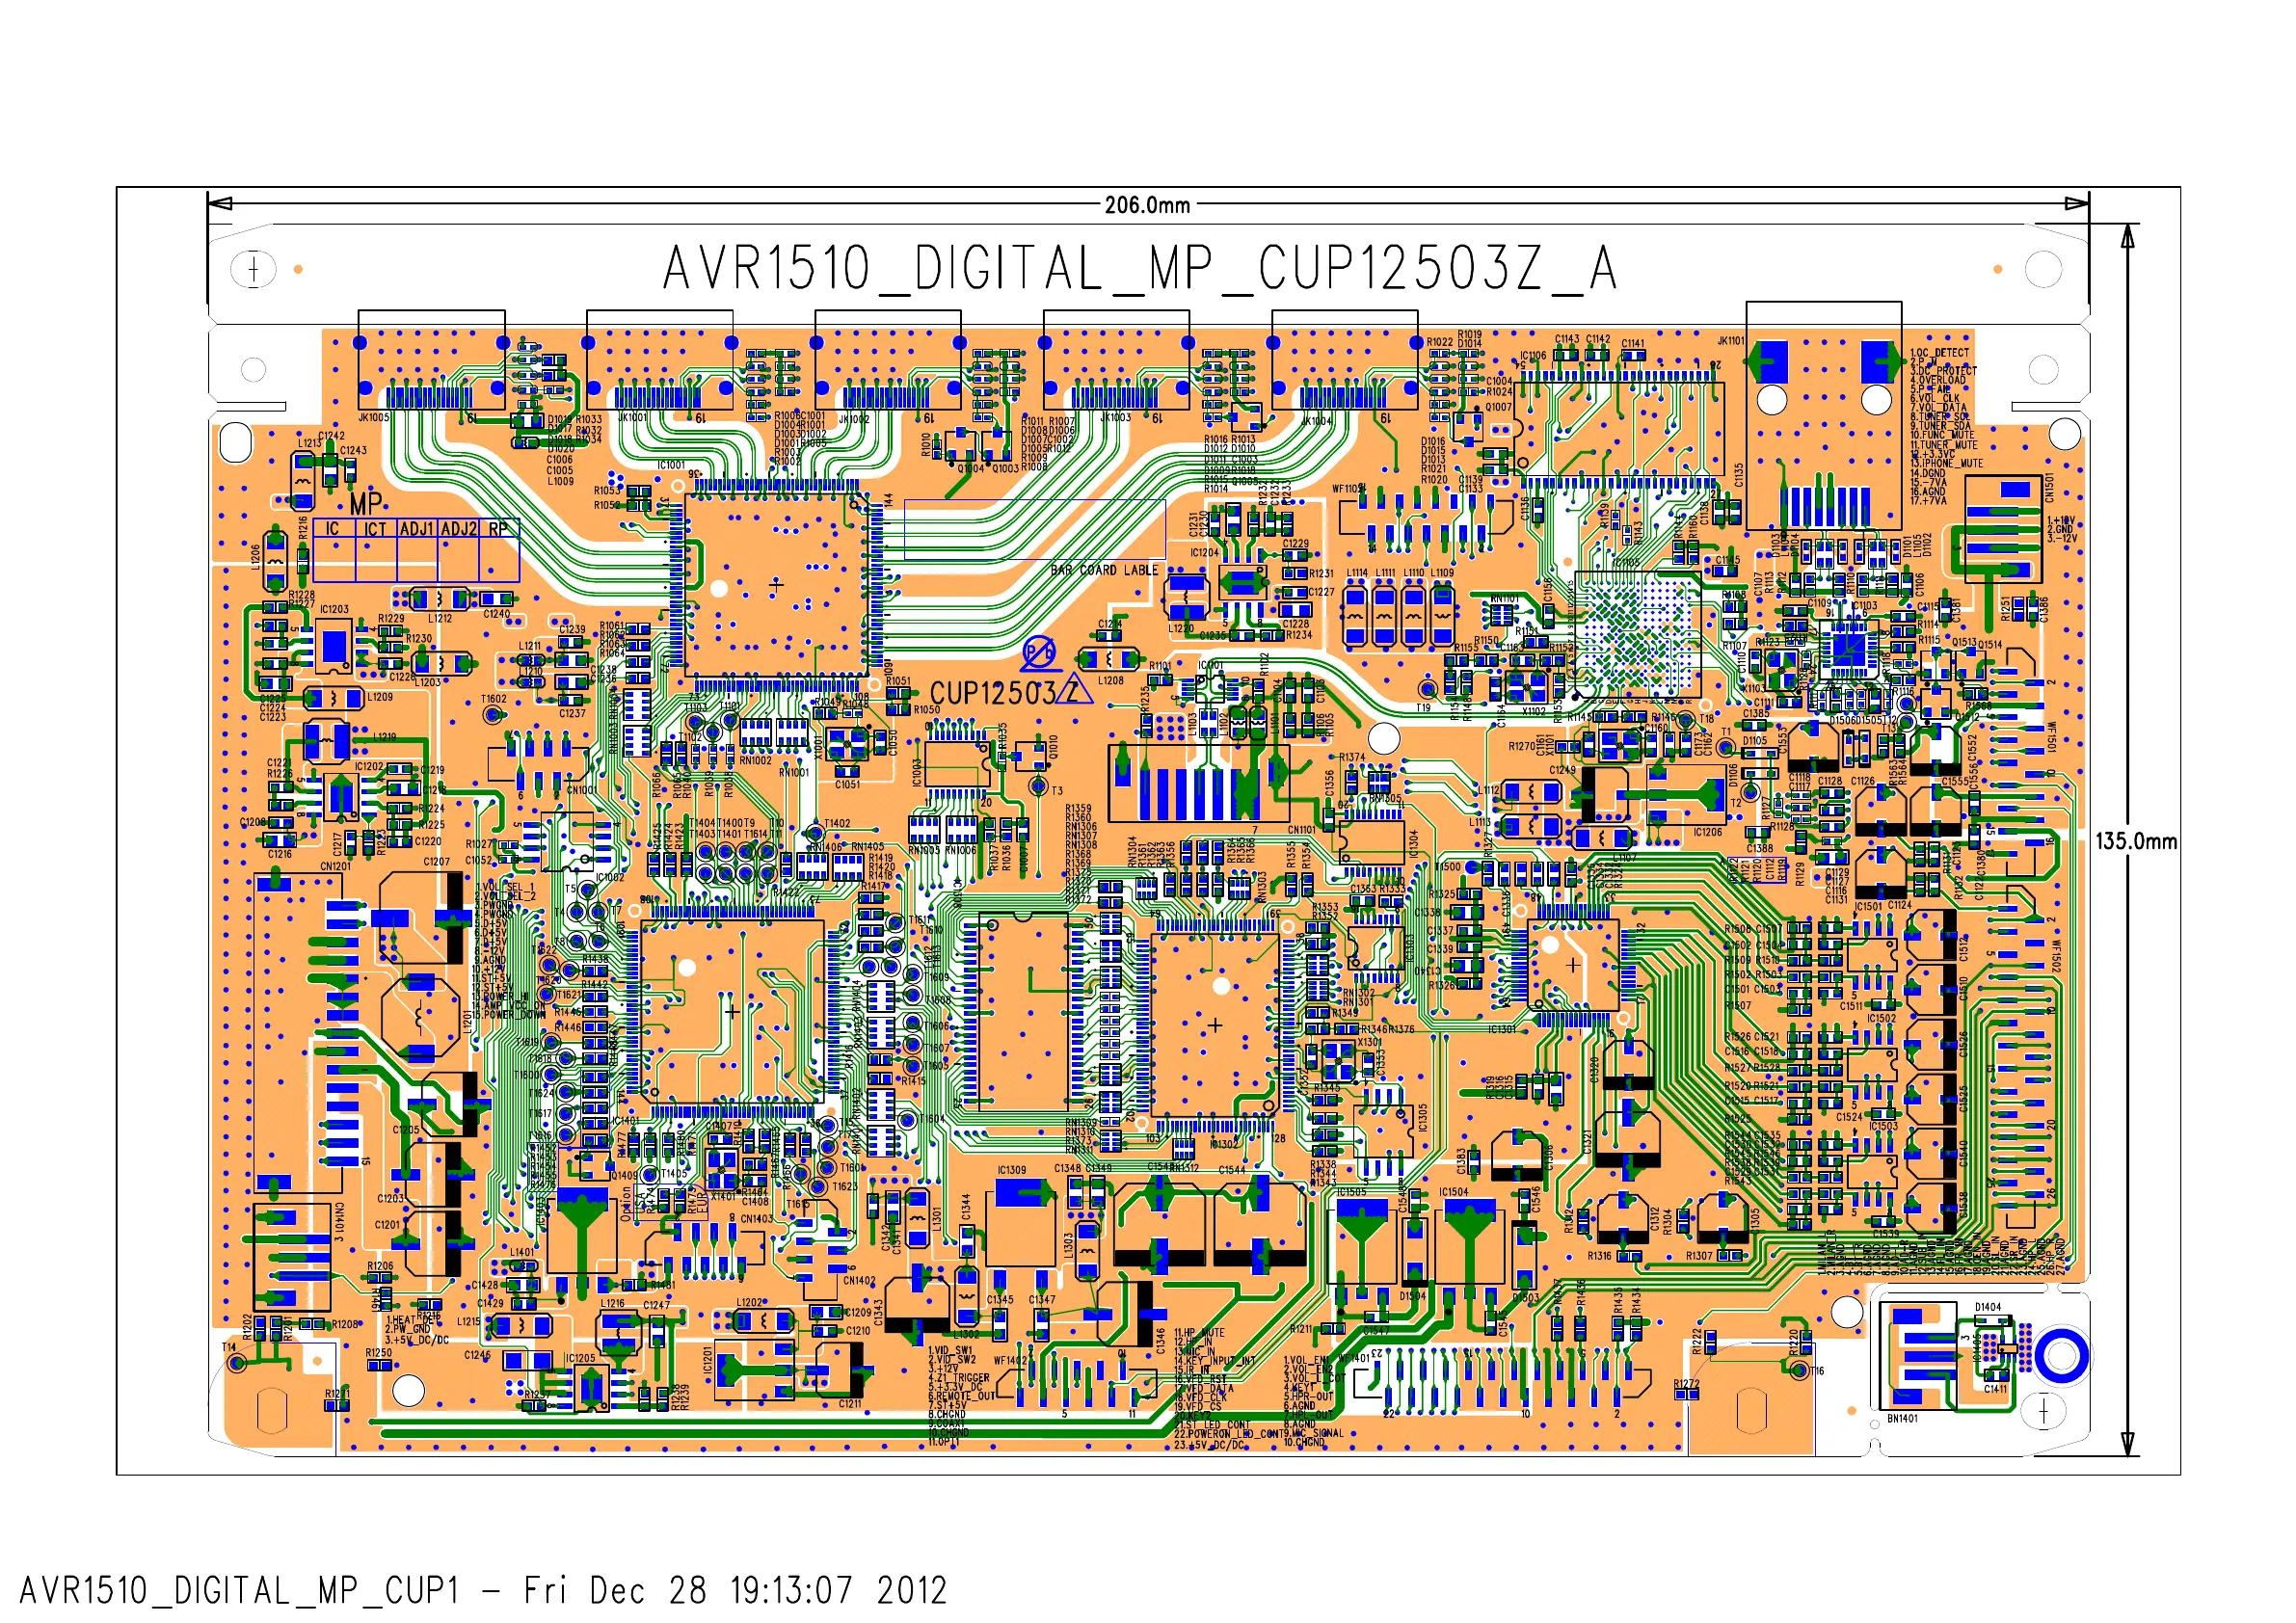Image resolution: width=2296 pixels, height=1623 pixels.
Task: Click the RP cell in MP table
Action: click(498, 529)
